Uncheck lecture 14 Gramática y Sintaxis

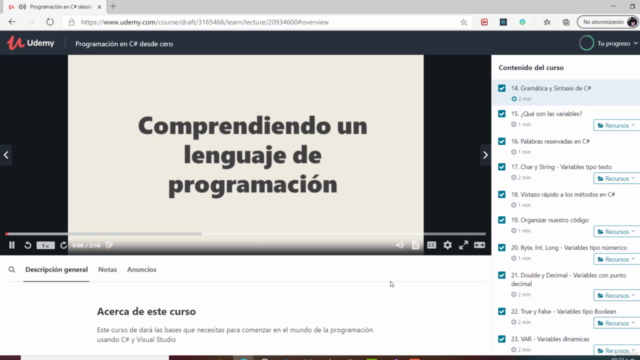[502, 88]
